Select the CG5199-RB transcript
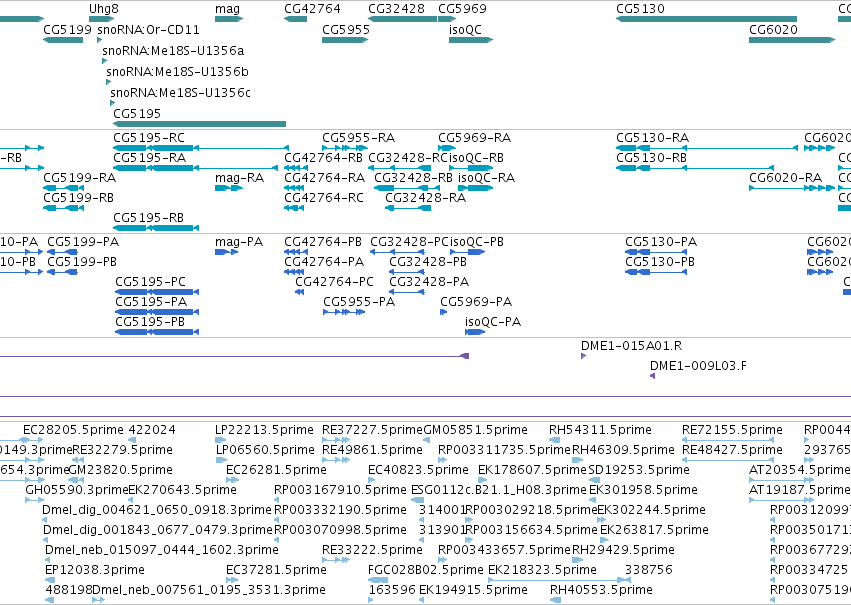This screenshot has height=605, width=851. click(63, 208)
